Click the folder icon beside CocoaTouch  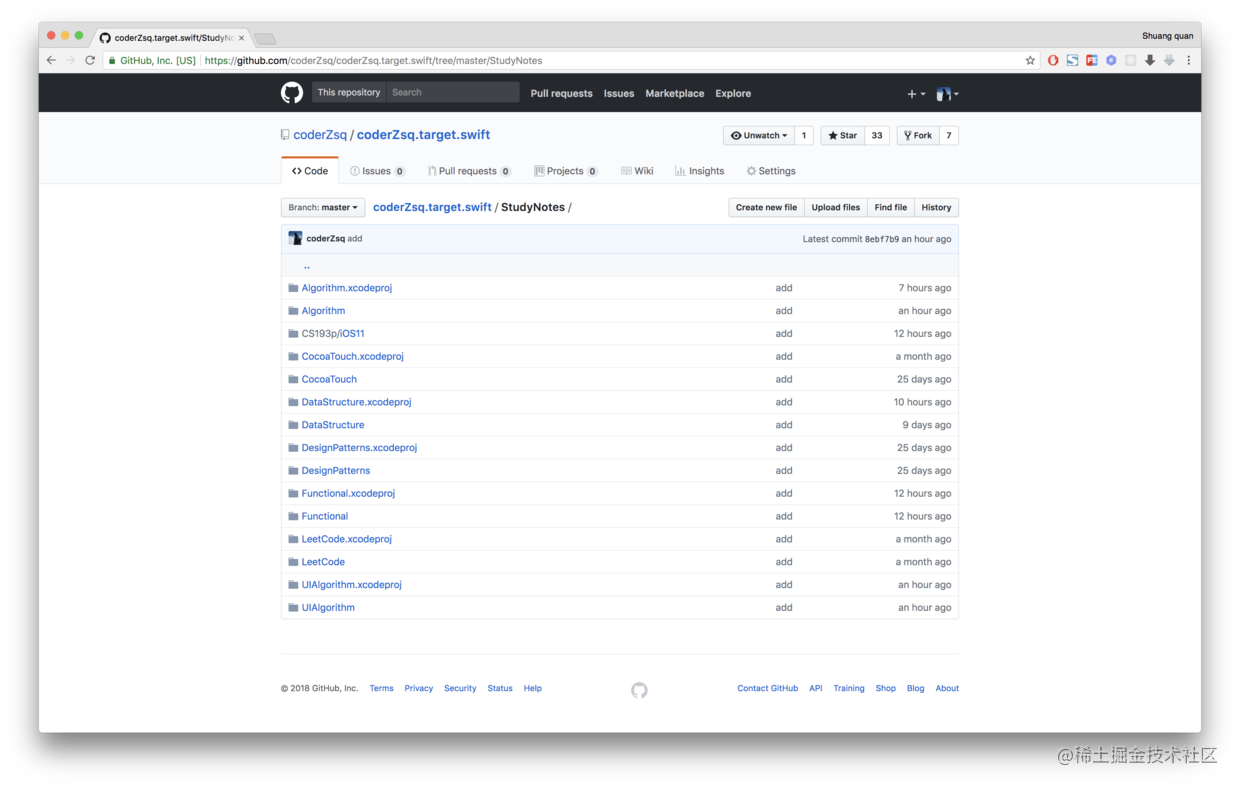tap(293, 380)
